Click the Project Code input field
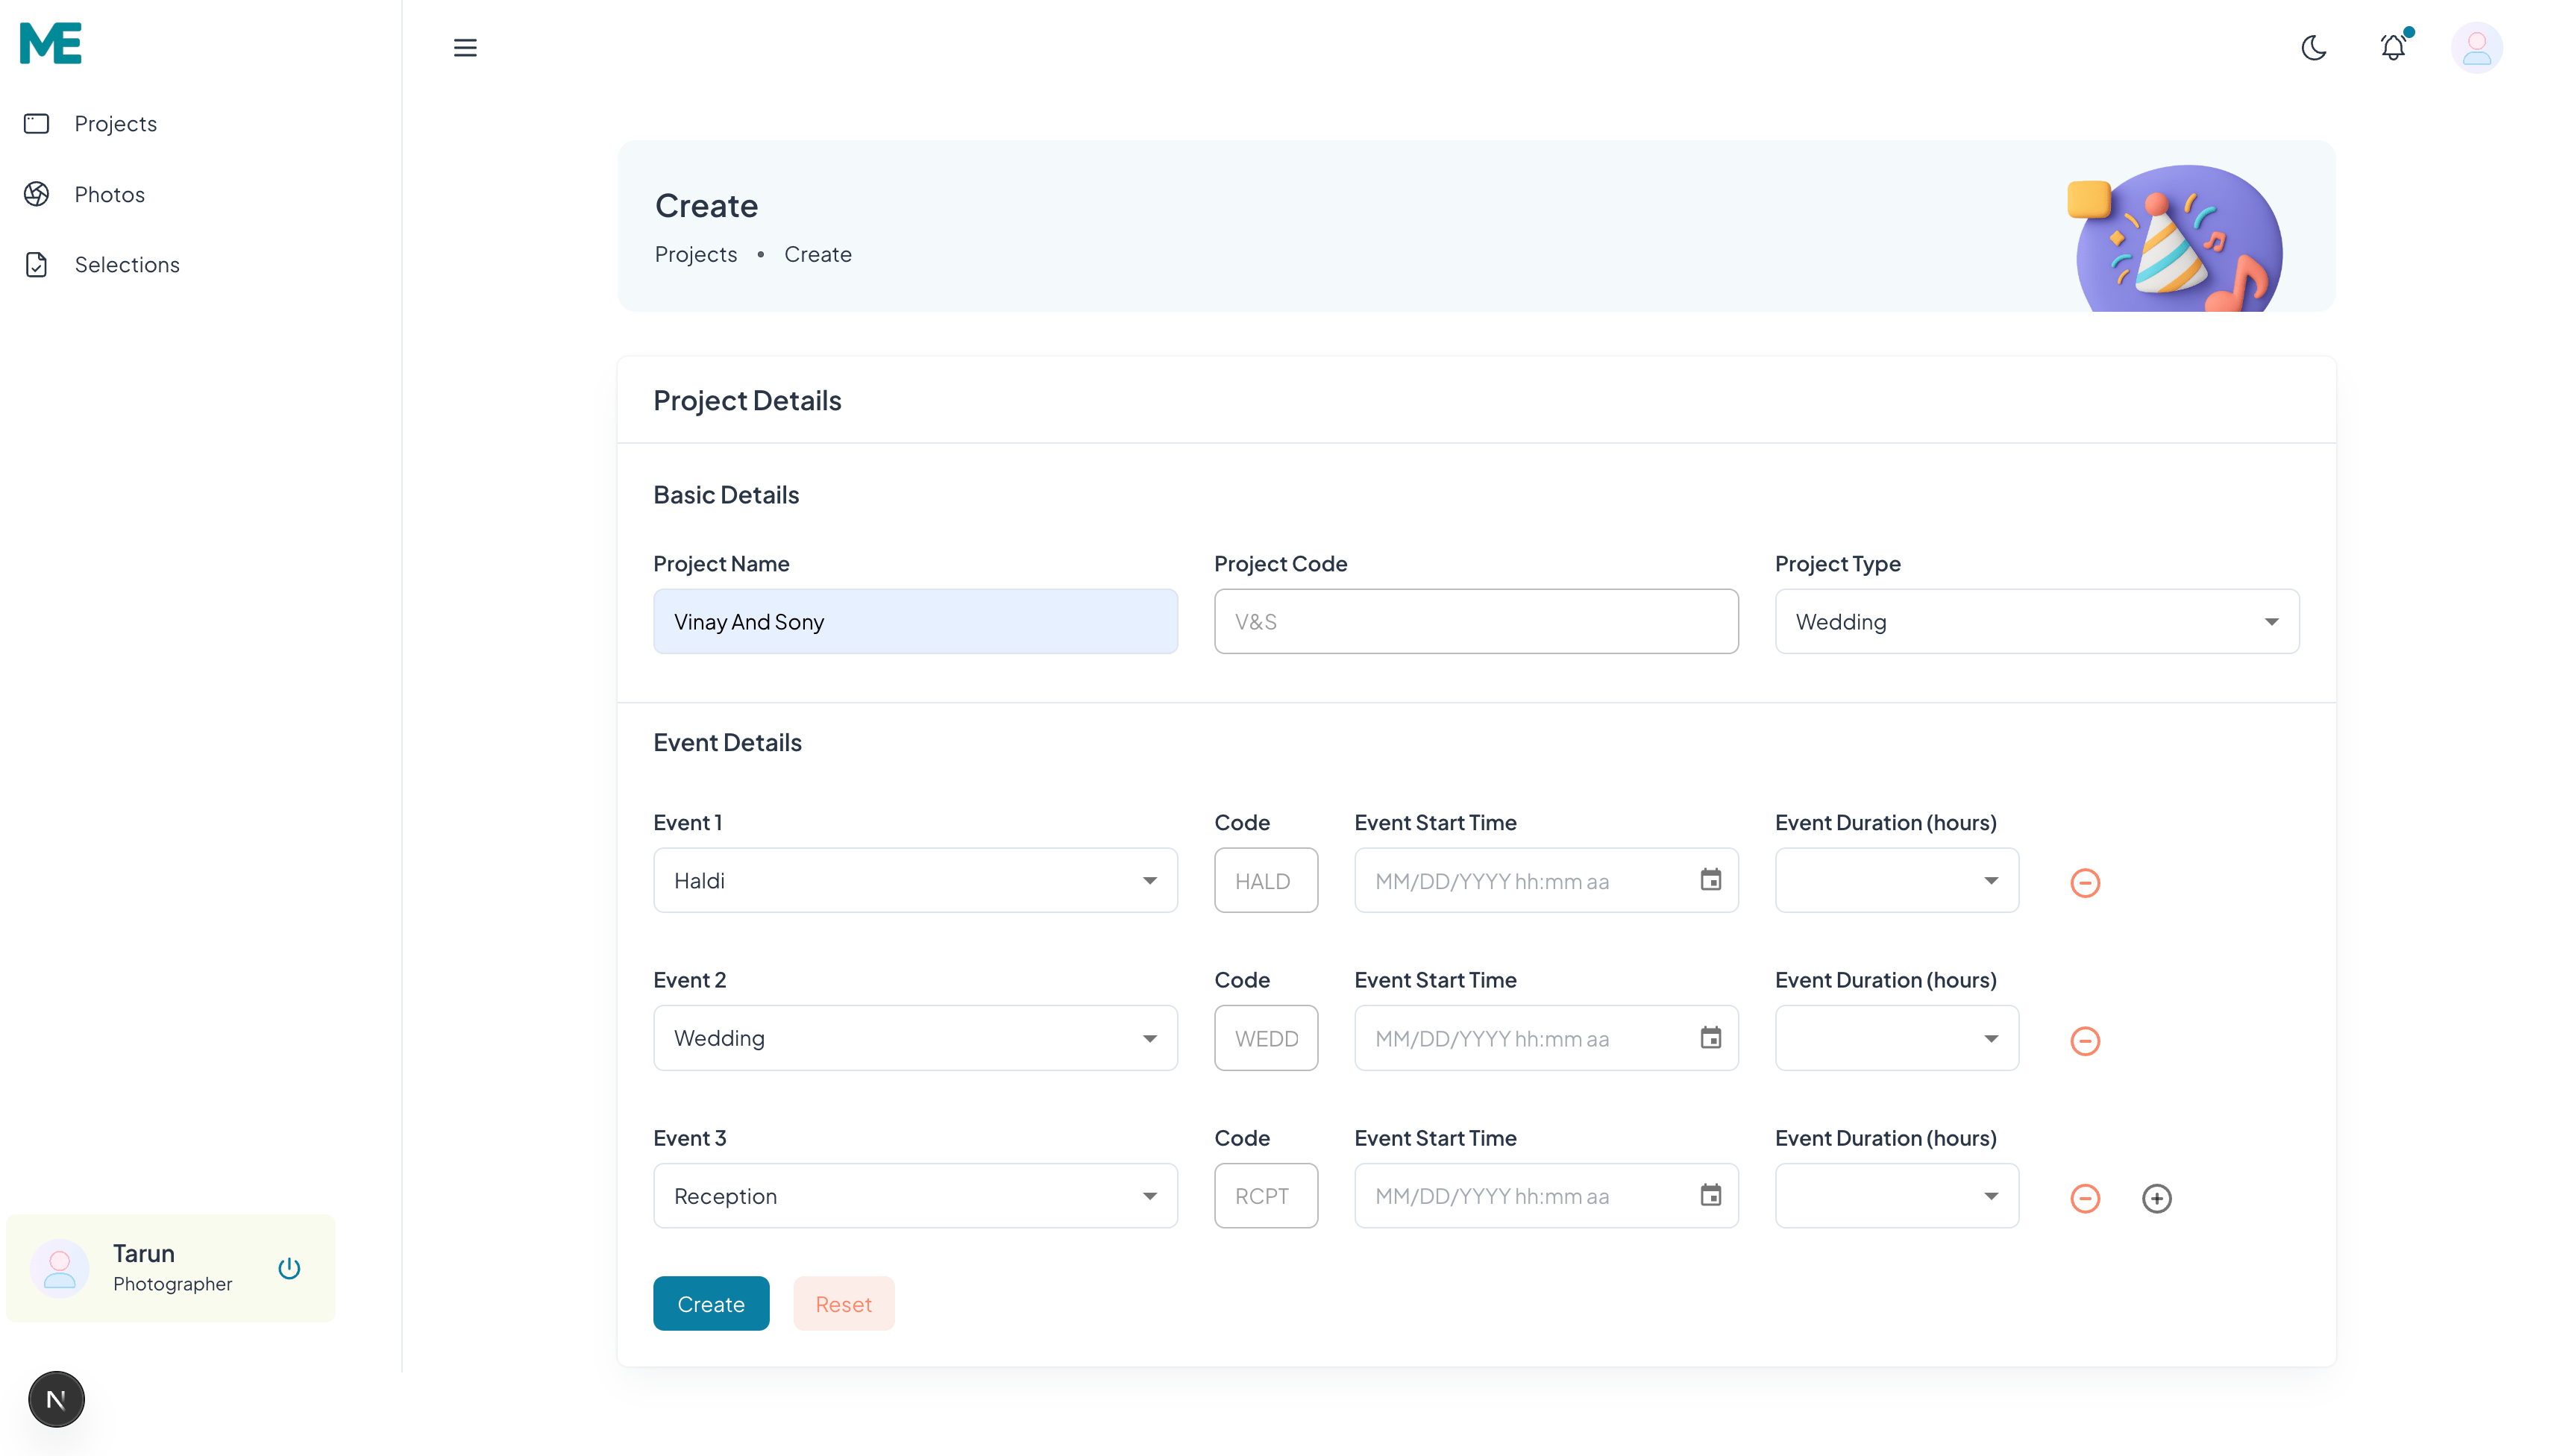This screenshot has height=1456, width=2551. pos(1475,621)
